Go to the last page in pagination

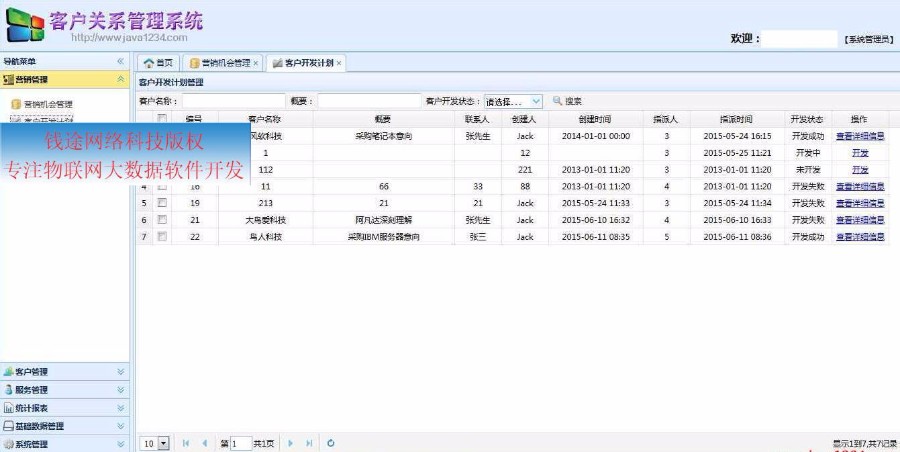point(309,443)
